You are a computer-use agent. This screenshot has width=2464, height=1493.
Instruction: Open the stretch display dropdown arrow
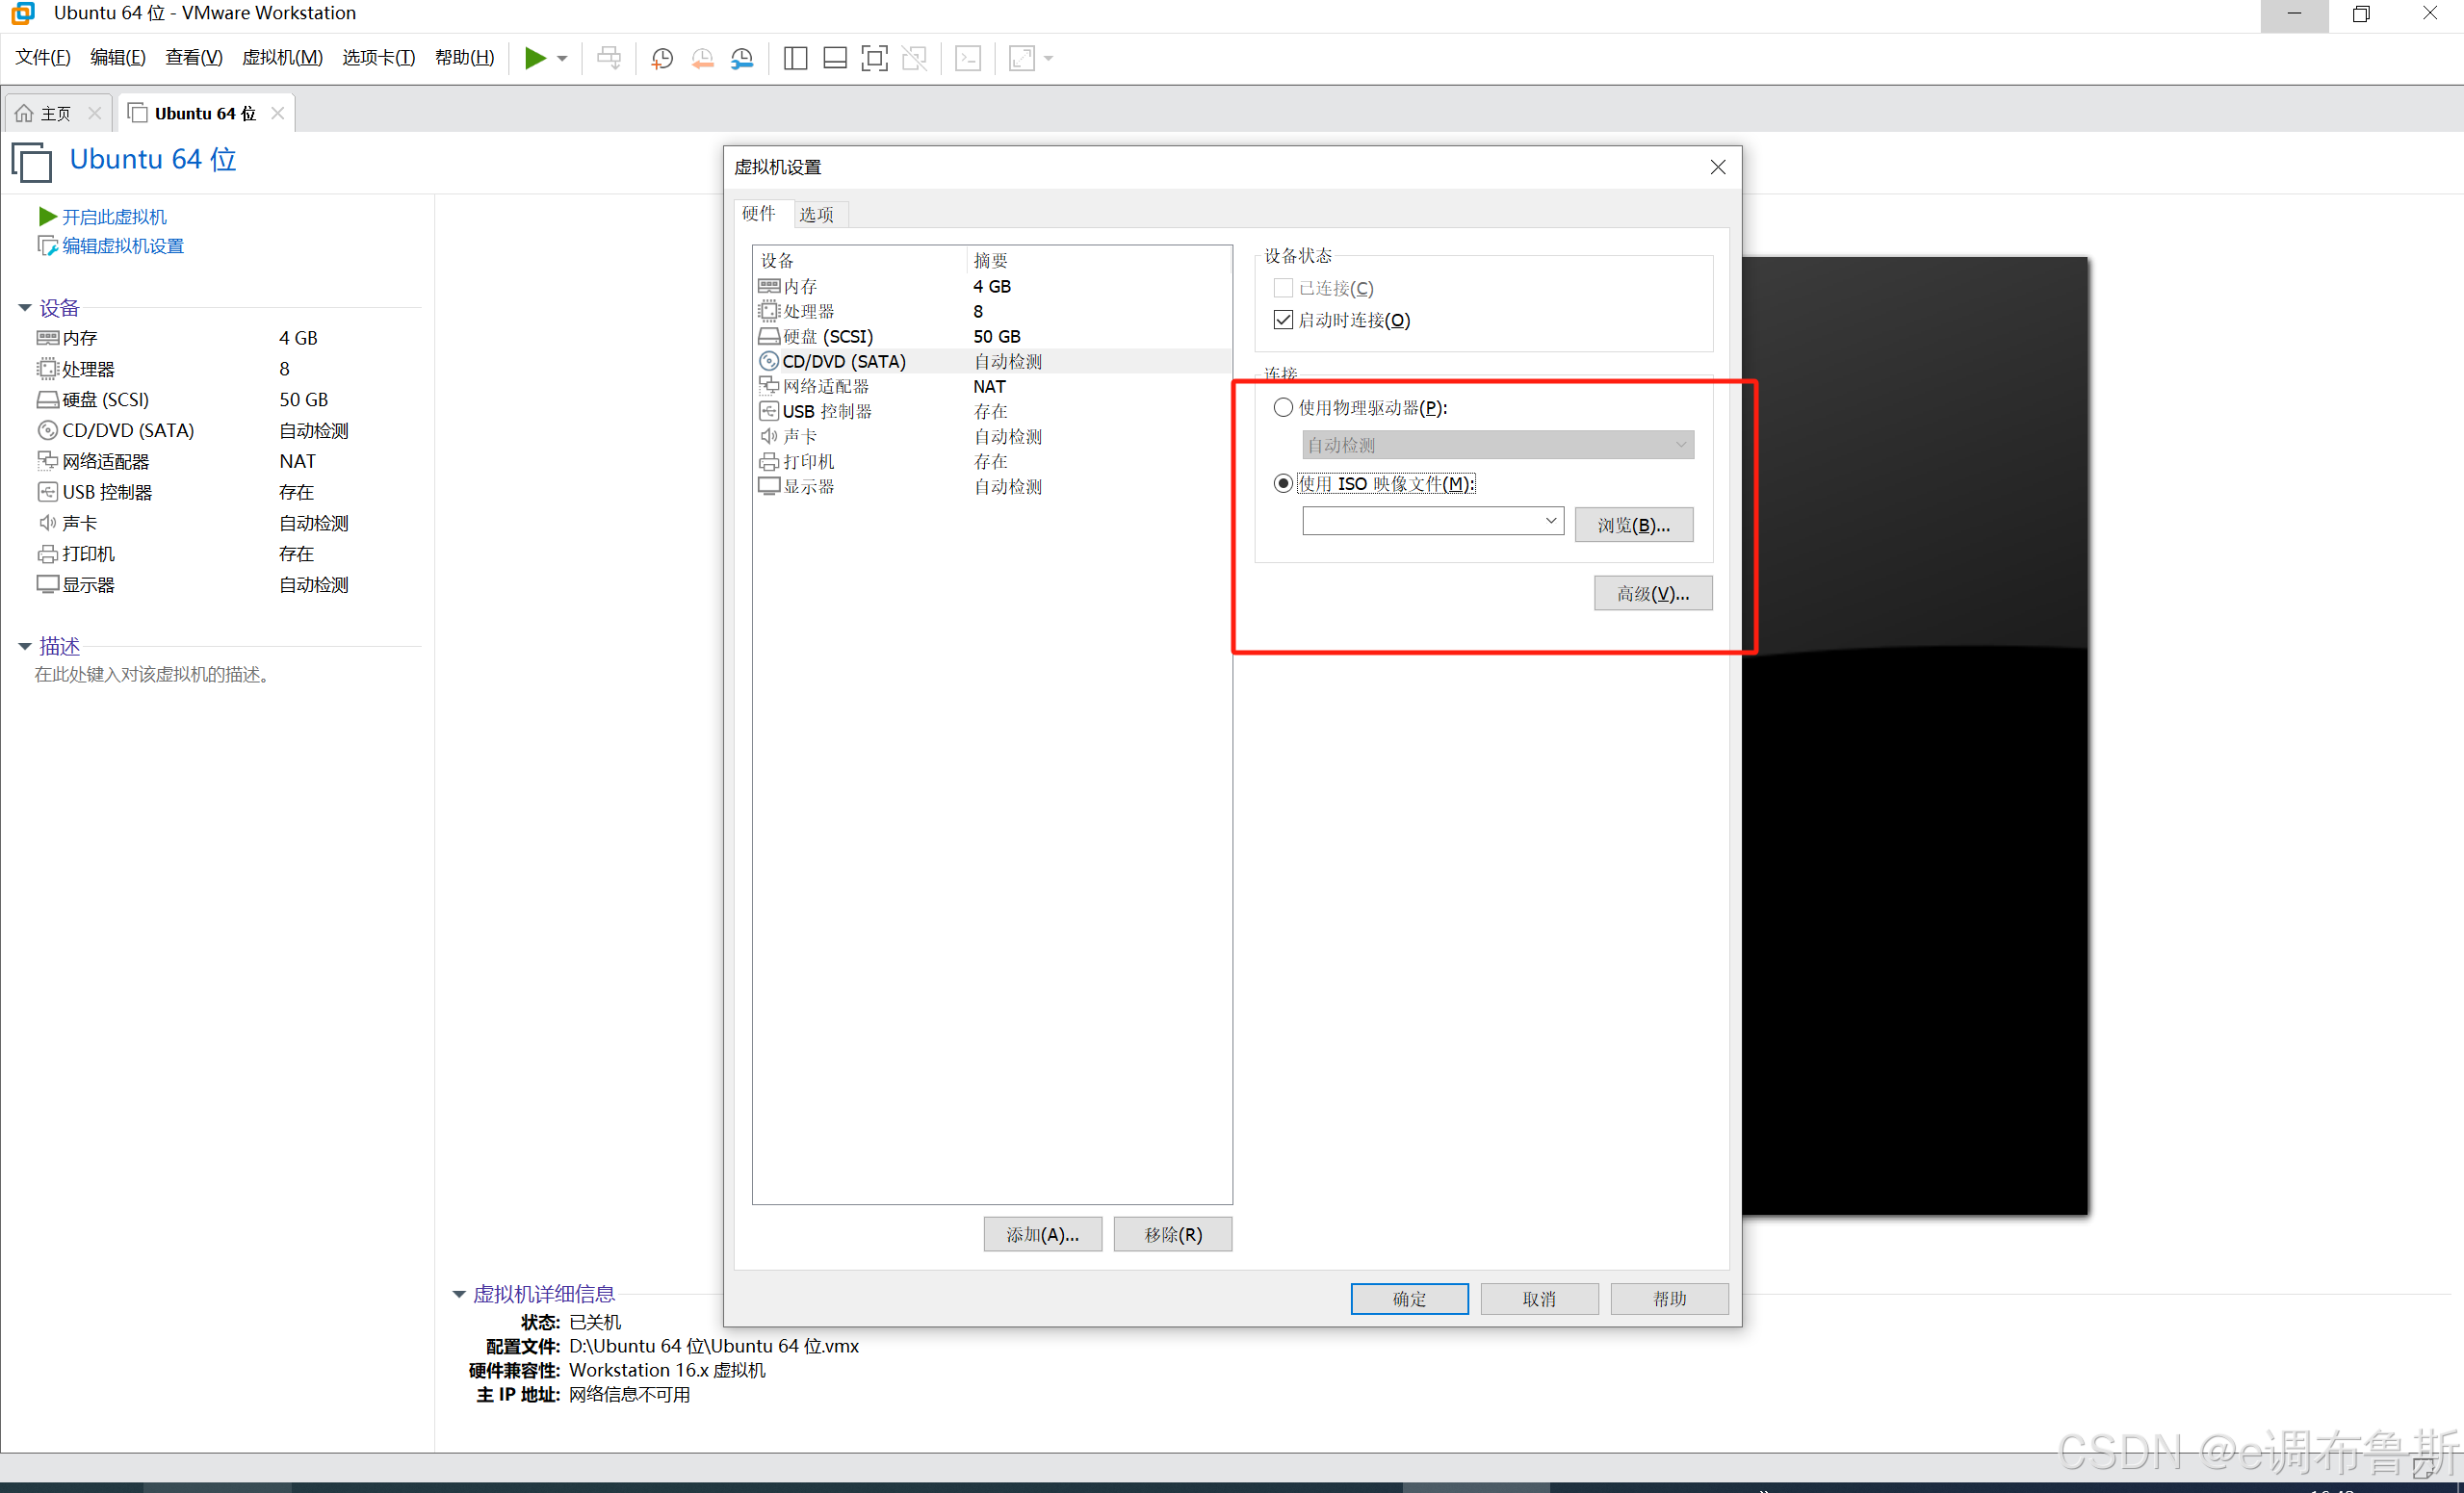click(x=1048, y=59)
